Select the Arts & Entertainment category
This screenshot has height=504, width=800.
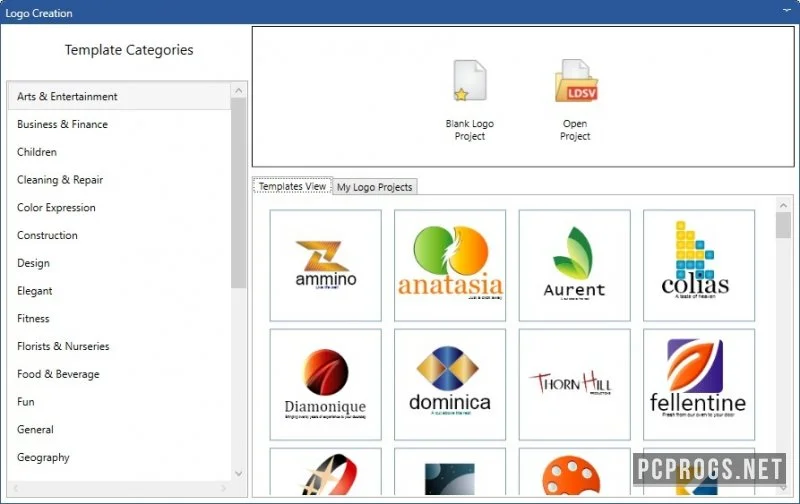tap(119, 96)
